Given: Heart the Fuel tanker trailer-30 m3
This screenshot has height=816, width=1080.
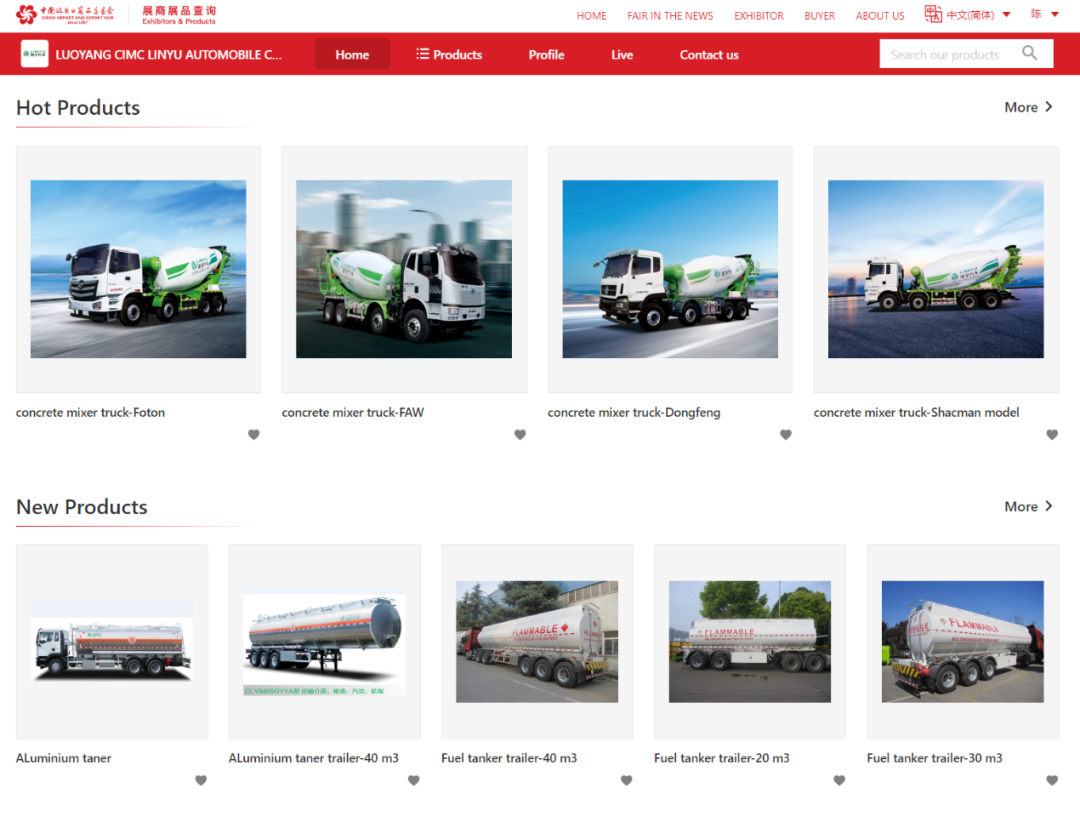Looking at the screenshot, I should click(1052, 780).
